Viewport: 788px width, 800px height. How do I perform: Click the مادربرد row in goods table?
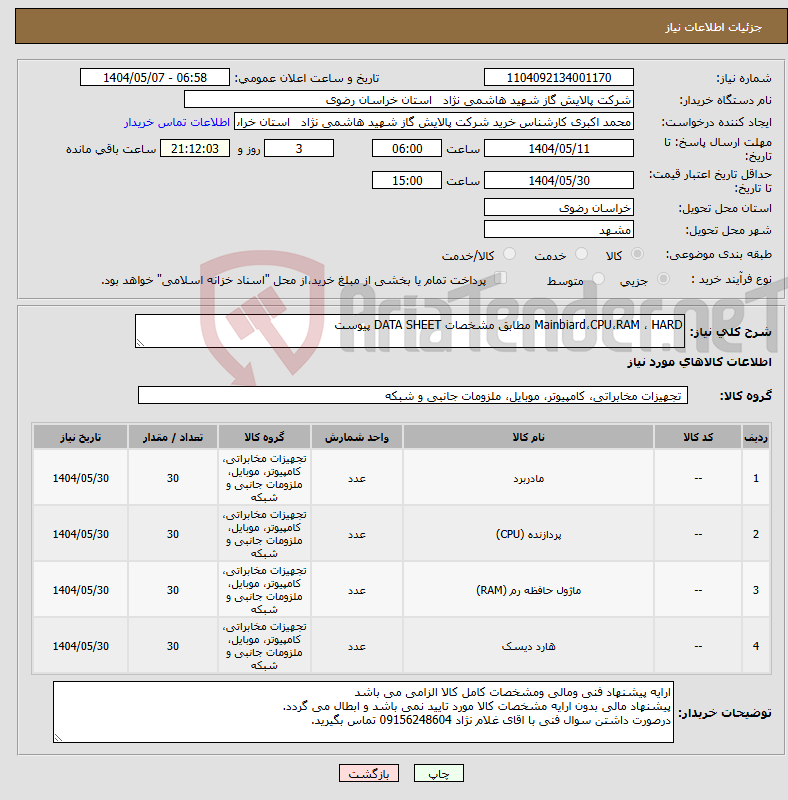402,478
